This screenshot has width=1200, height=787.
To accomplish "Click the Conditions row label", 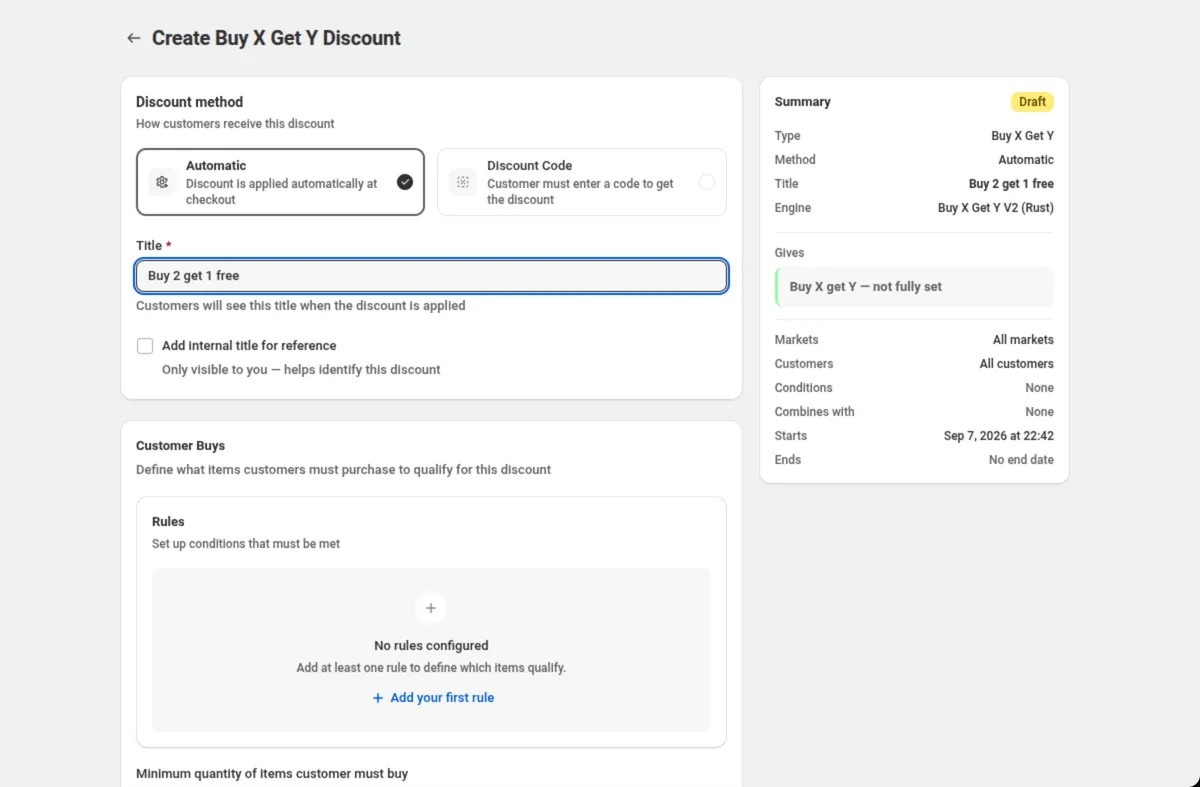I will (x=803, y=388).
